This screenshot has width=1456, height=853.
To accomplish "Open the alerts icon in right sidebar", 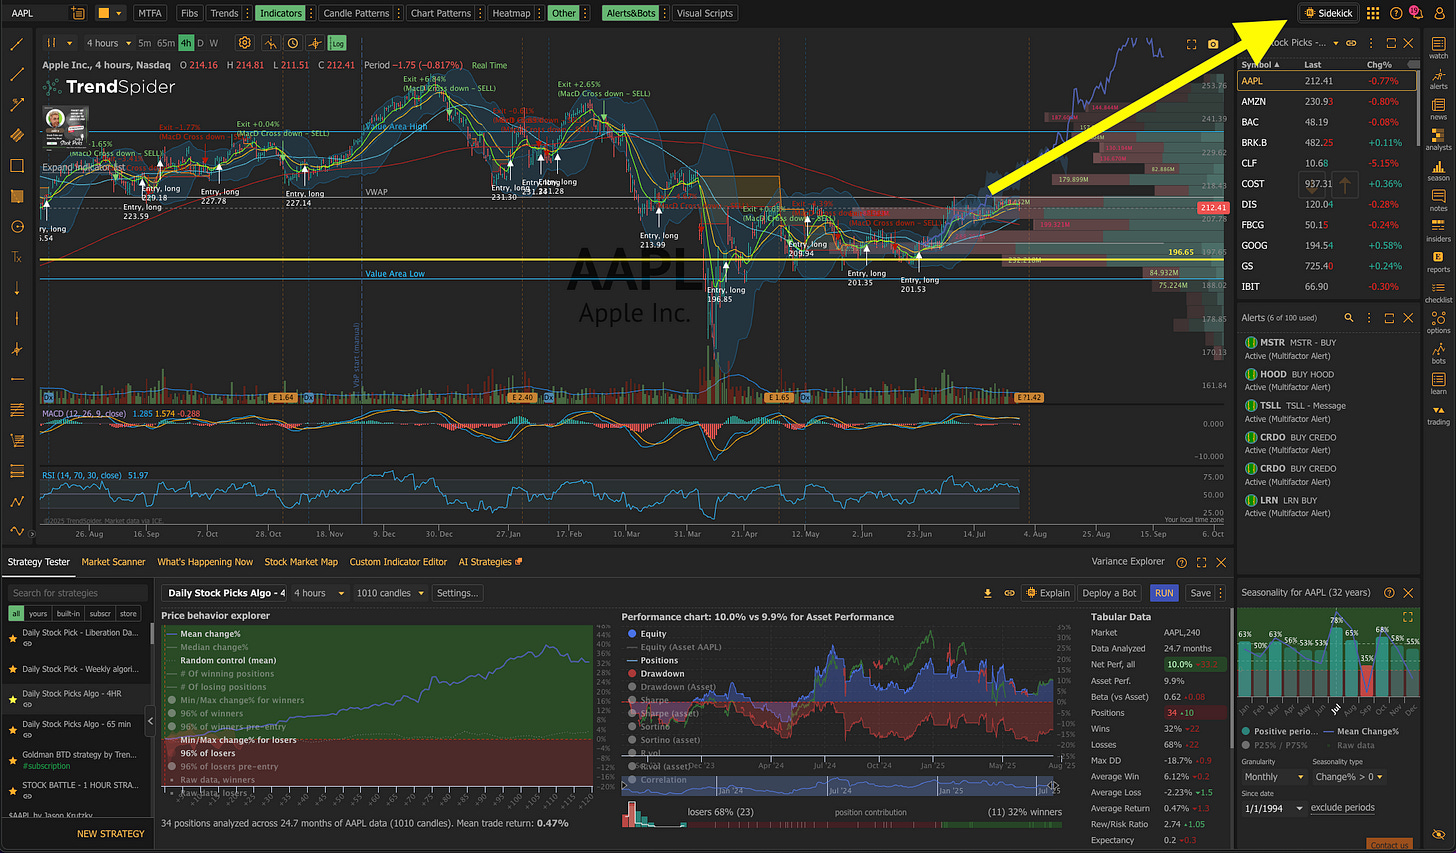I will click(x=1438, y=79).
